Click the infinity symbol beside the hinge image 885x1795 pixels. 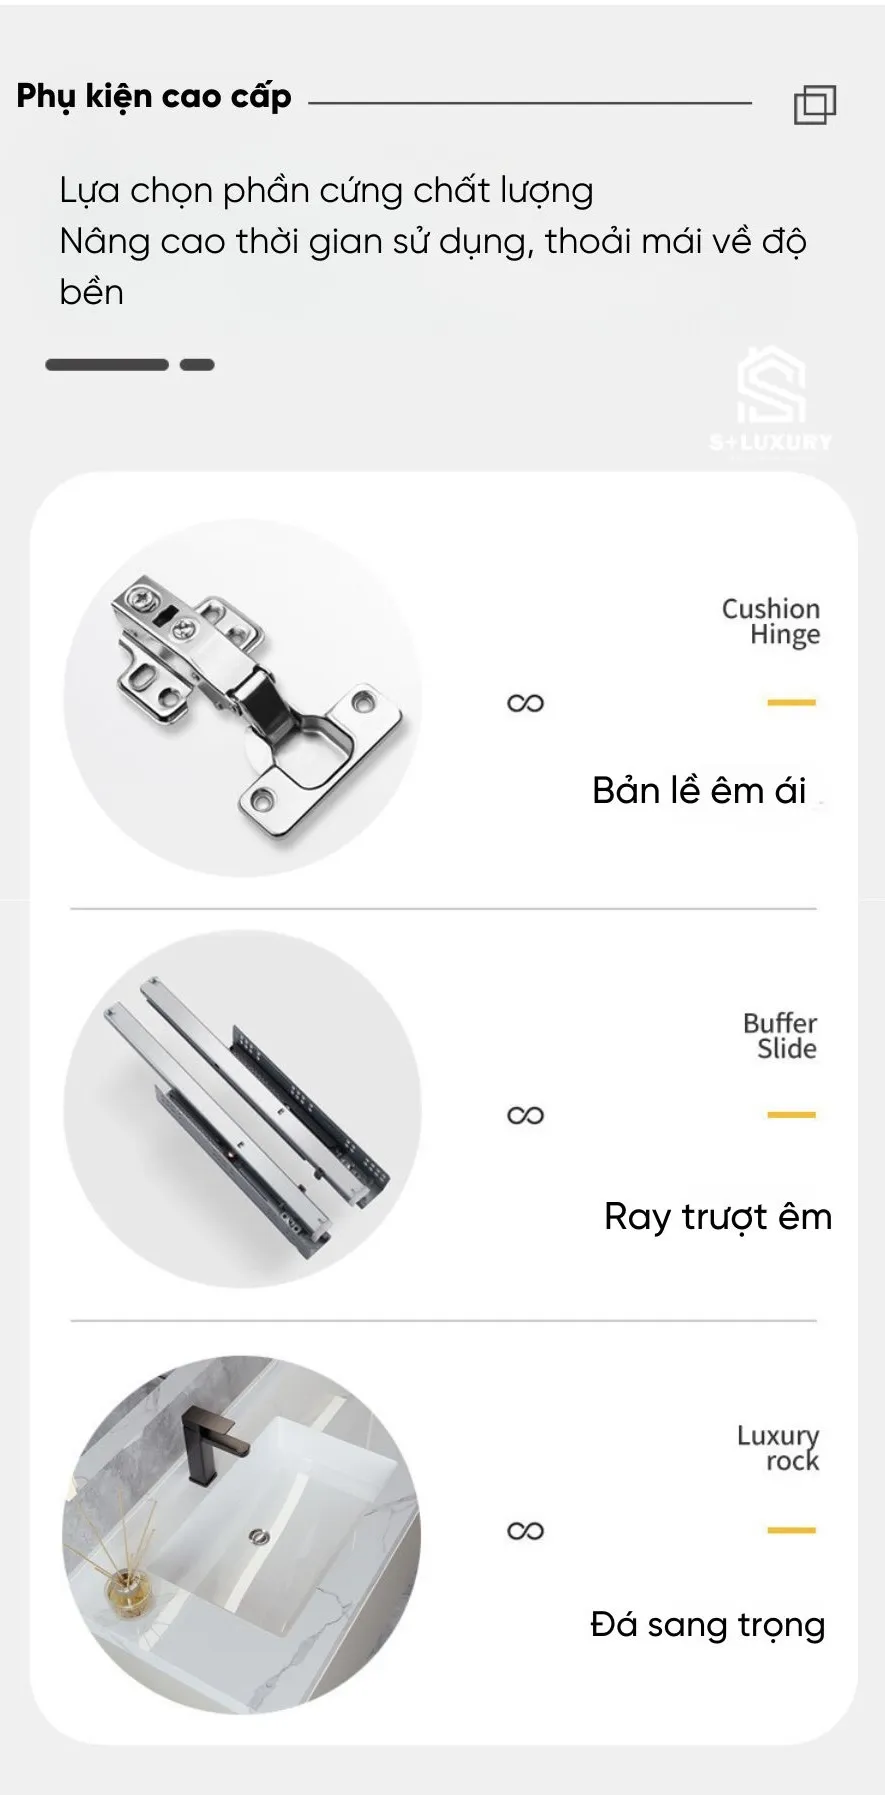pos(525,703)
